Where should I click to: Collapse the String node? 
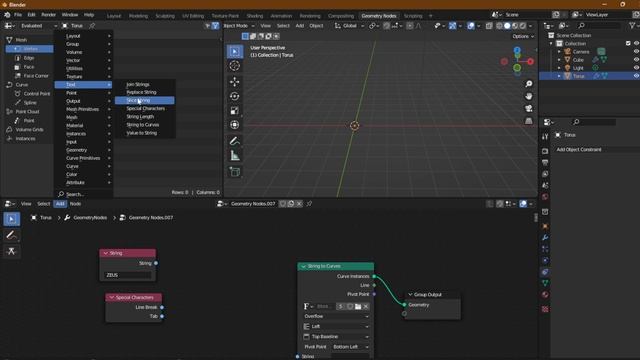pos(106,253)
